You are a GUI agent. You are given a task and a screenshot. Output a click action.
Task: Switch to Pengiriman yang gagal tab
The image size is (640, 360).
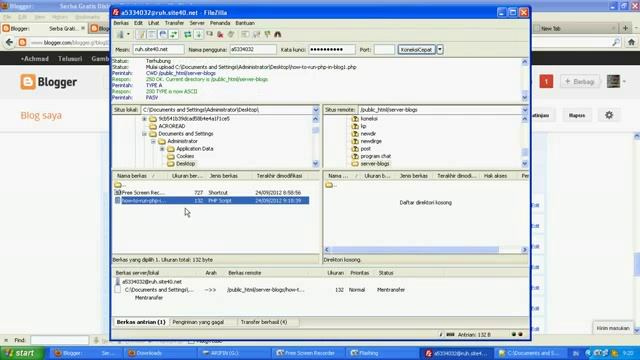pyautogui.click(x=198, y=322)
